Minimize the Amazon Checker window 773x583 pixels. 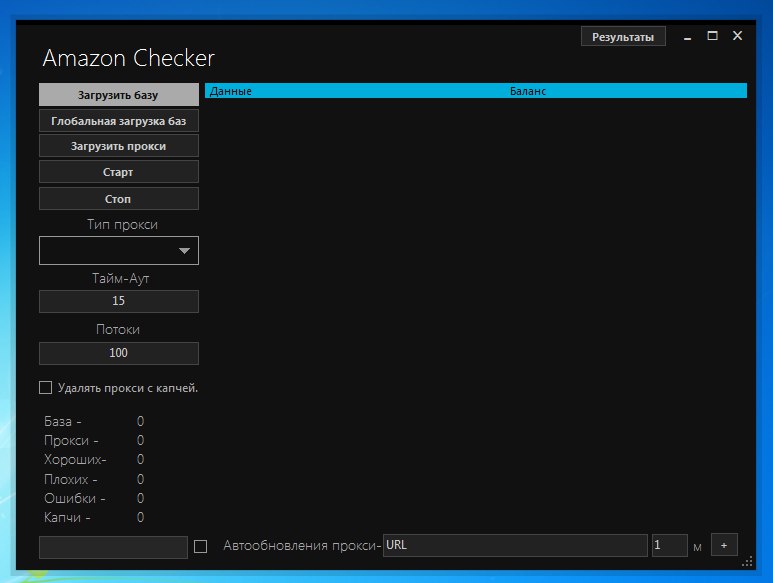pos(687,36)
